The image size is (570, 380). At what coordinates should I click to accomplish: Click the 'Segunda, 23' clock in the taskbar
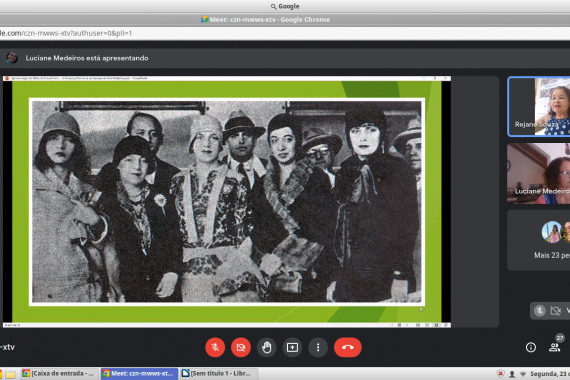(550, 374)
